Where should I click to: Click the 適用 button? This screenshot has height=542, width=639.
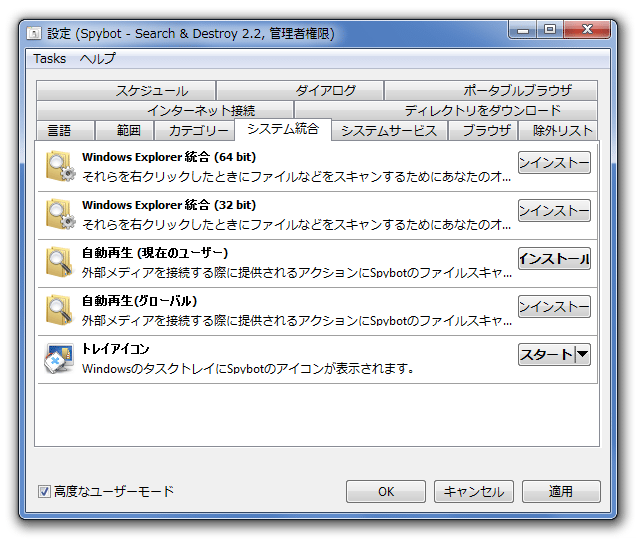point(561,491)
